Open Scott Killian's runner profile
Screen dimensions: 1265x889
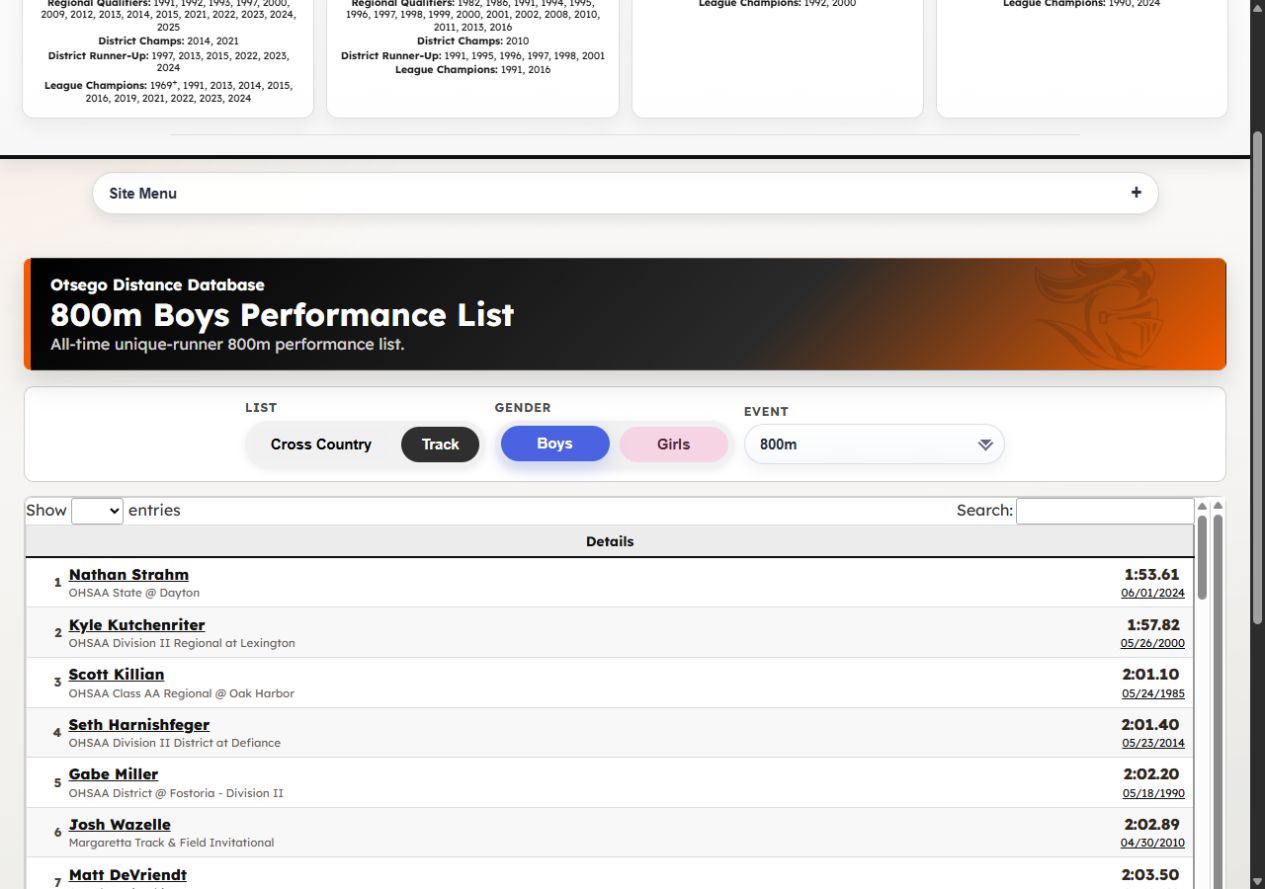point(116,674)
